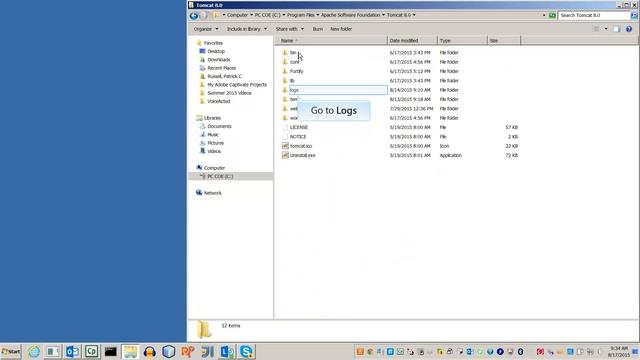Sort by Date modified column header
This screenshot has height=360, width=640.
pyautogui.click(x=412, y=41)
